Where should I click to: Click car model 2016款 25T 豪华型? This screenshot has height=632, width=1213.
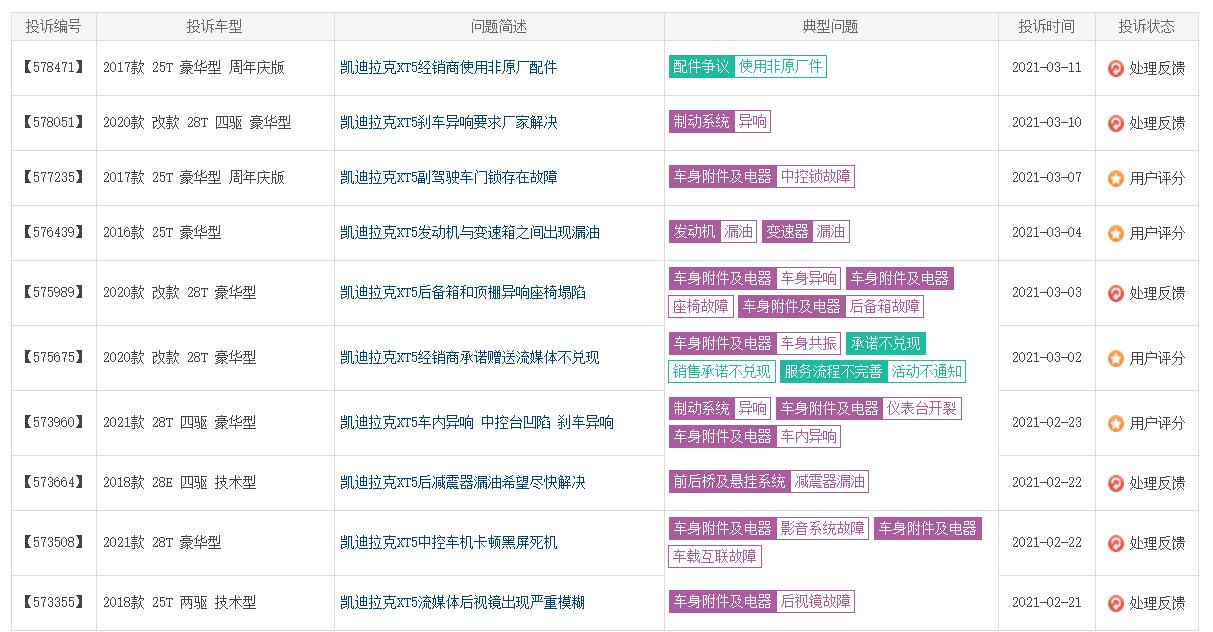[x=162, y=232]
